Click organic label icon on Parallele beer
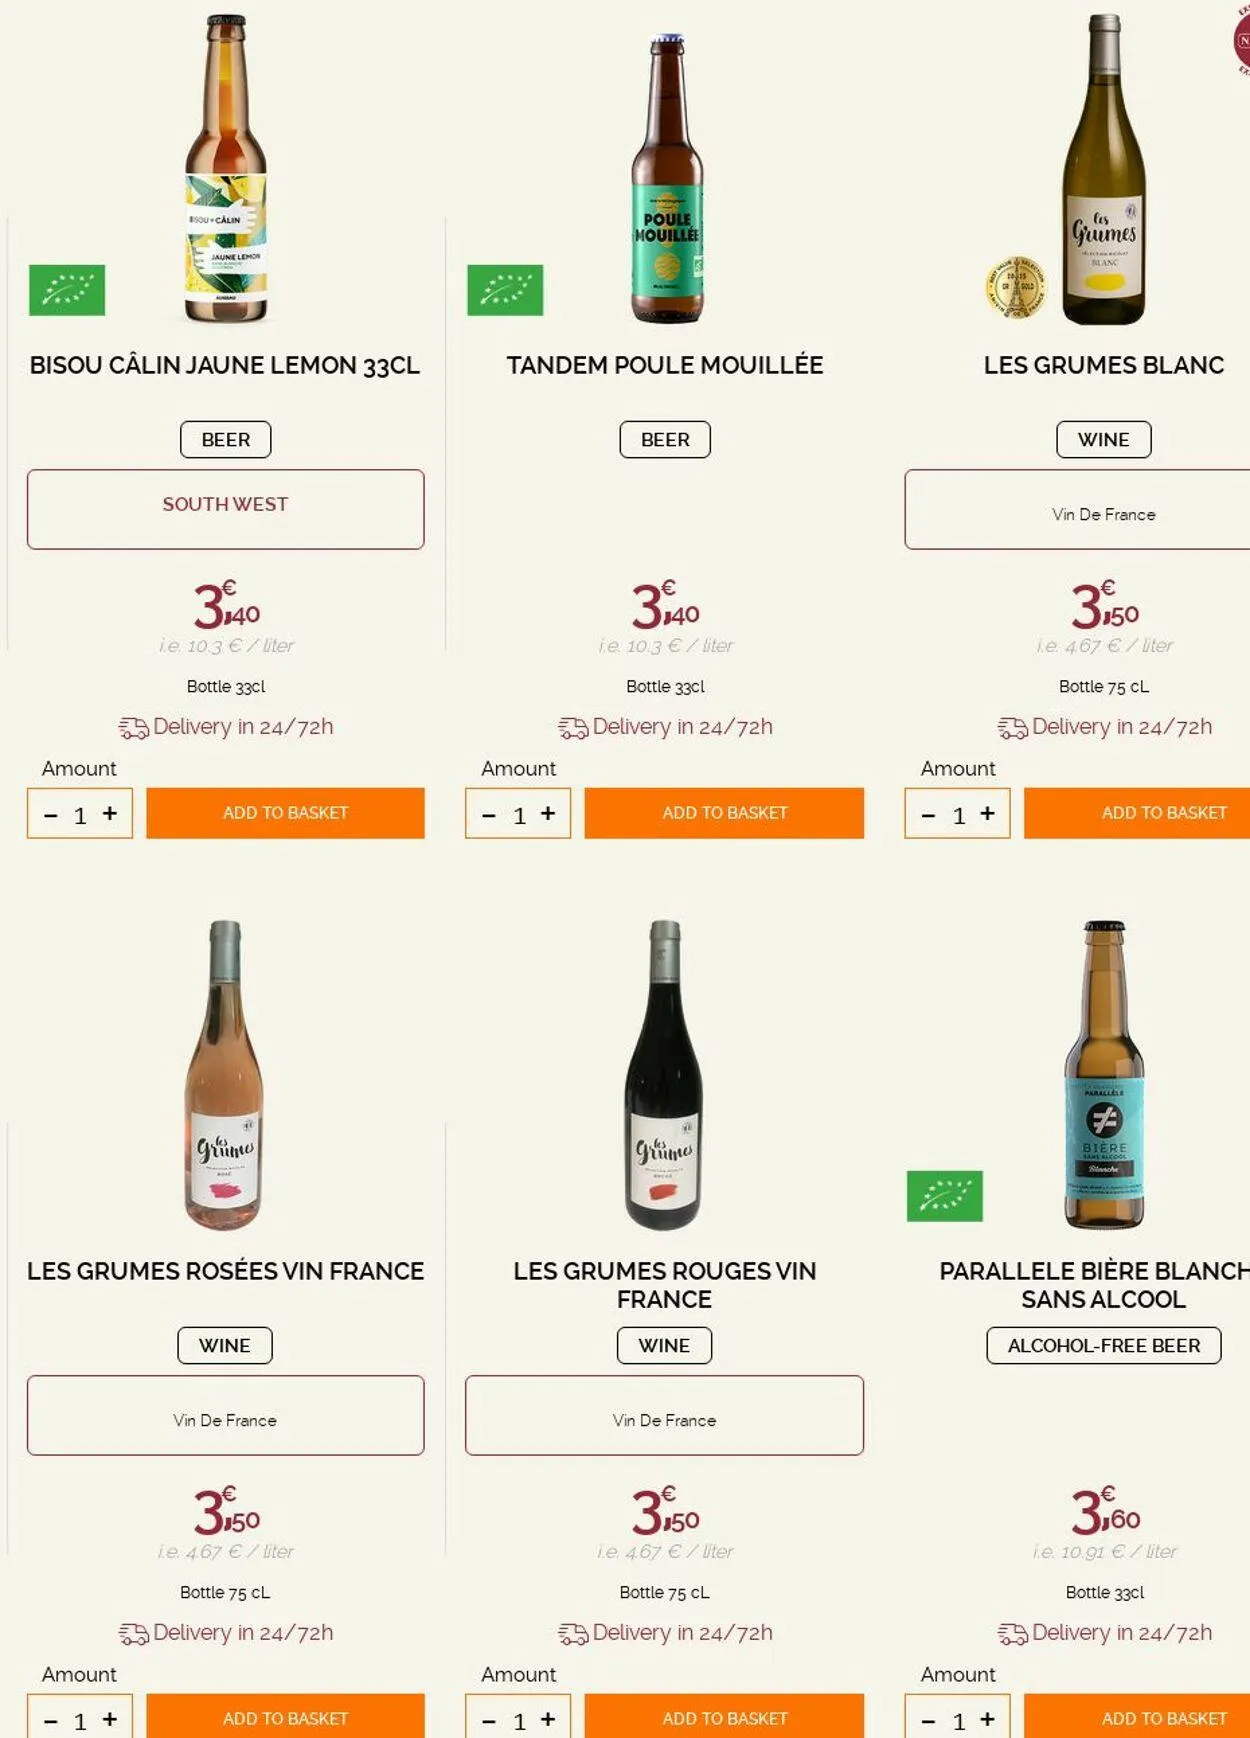The image size is (1250, 1738). (x=944, y=1196)
